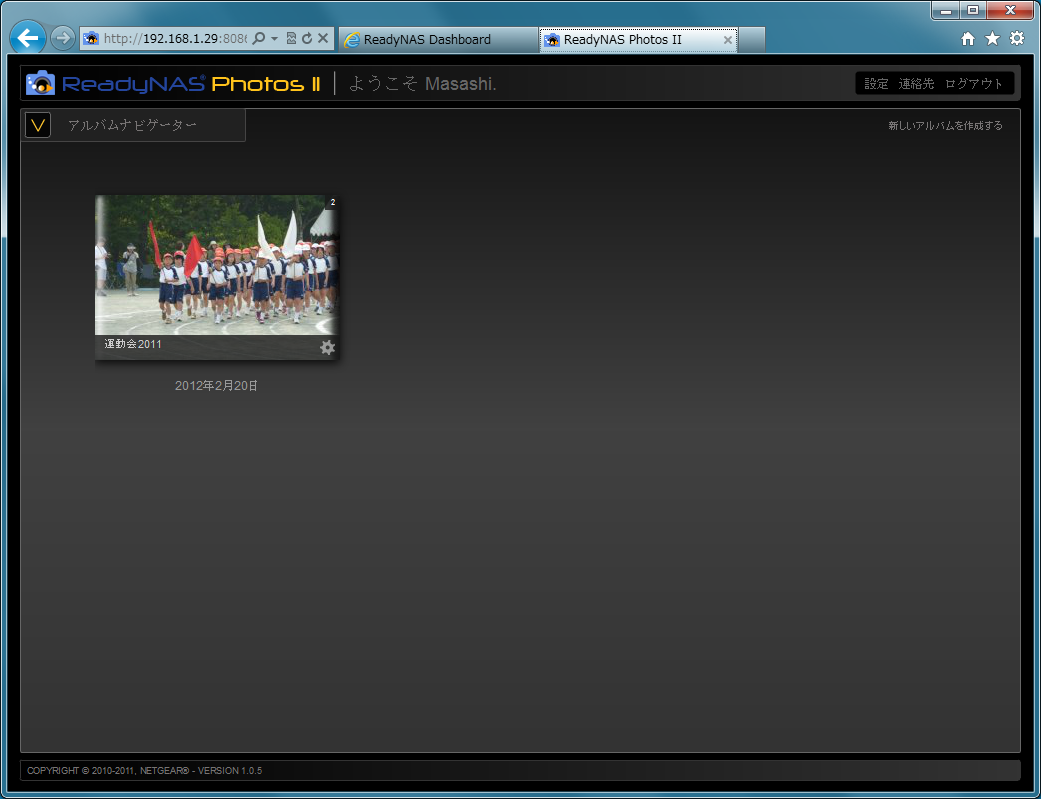This screenshot has width=1041, height=799.
Task: Open the 運動会2011 album thumbnail
Action: pyautogui.click(x=216, y=265)
